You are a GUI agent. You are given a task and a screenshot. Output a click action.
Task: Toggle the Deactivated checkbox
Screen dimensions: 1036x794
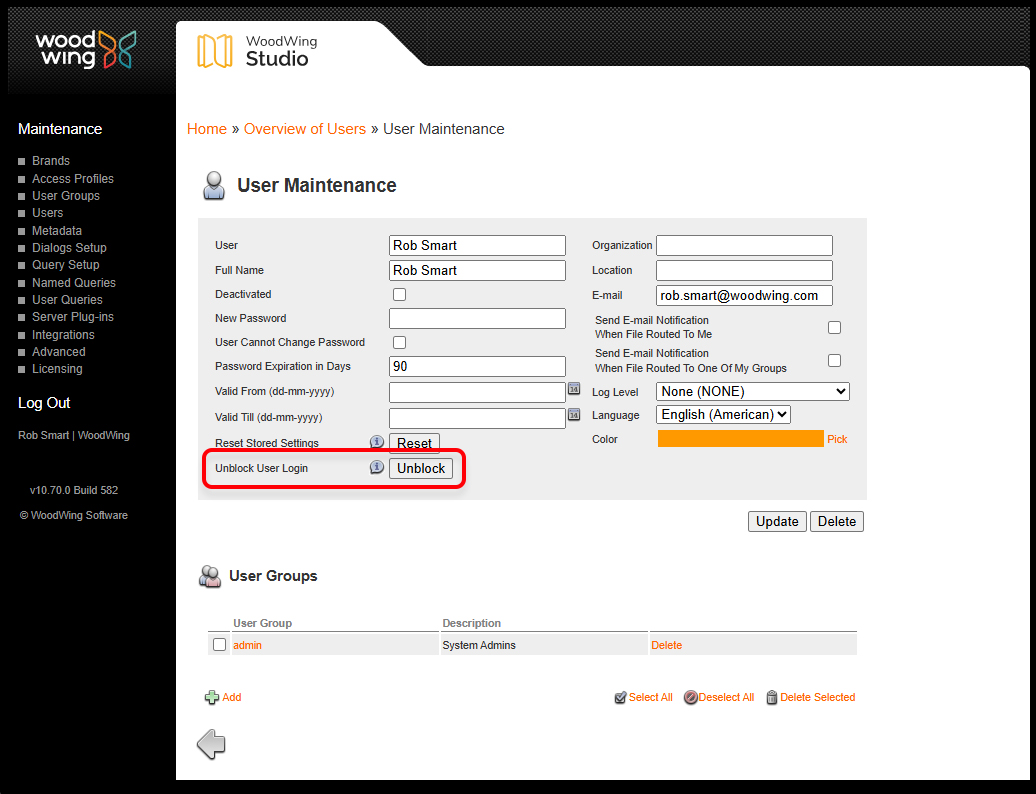tap(399, 295)
